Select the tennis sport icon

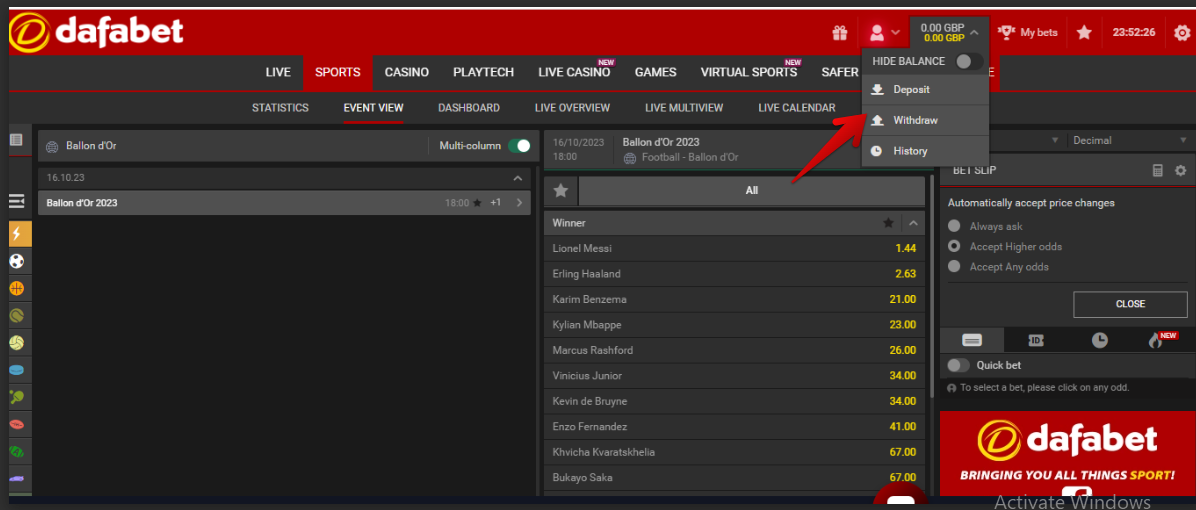(x=17, y=315)
